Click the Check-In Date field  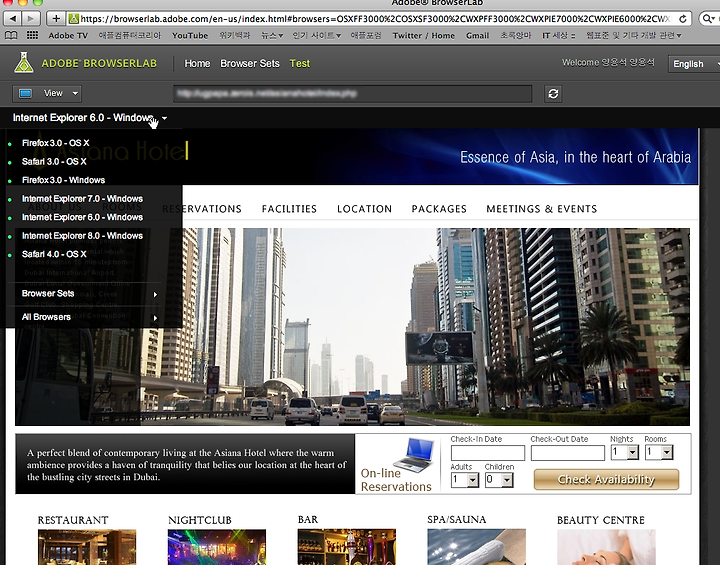pos(488,453)
